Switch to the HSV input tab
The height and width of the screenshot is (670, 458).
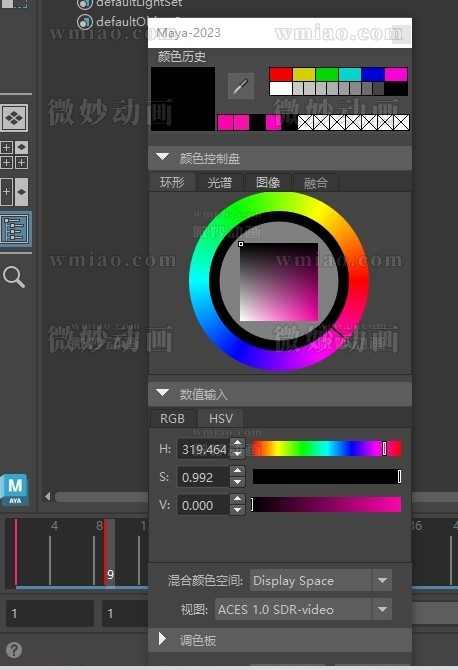221,418
